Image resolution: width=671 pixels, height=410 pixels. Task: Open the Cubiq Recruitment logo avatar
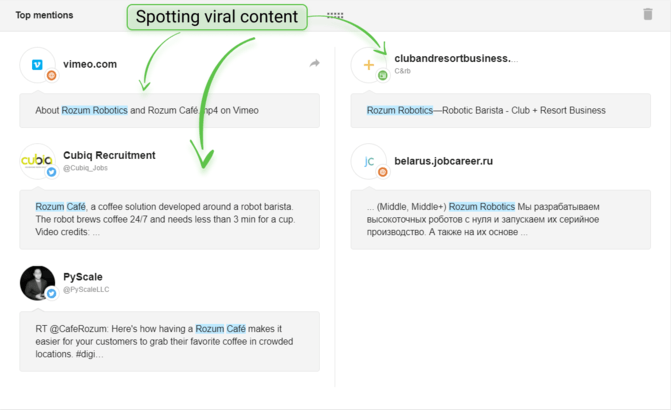point(38,161)
